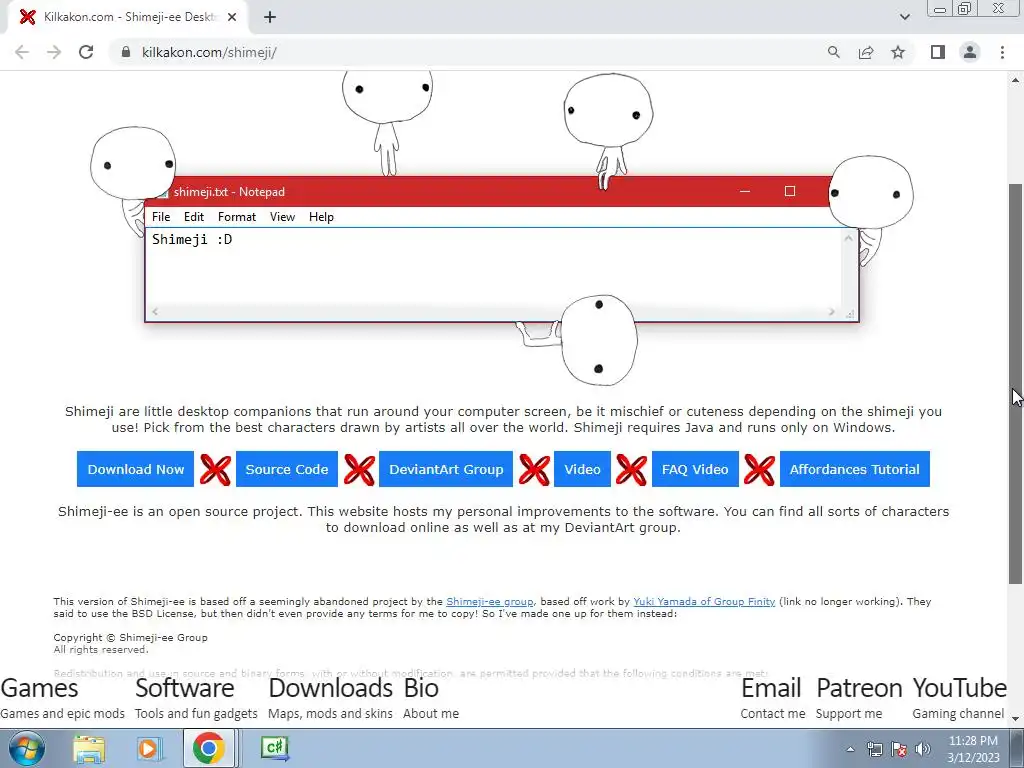Image resolution: width=1024 pixels, height=768 pixels.
Task: Click the scrollbar up arrow
Action: click(1015, 80)
